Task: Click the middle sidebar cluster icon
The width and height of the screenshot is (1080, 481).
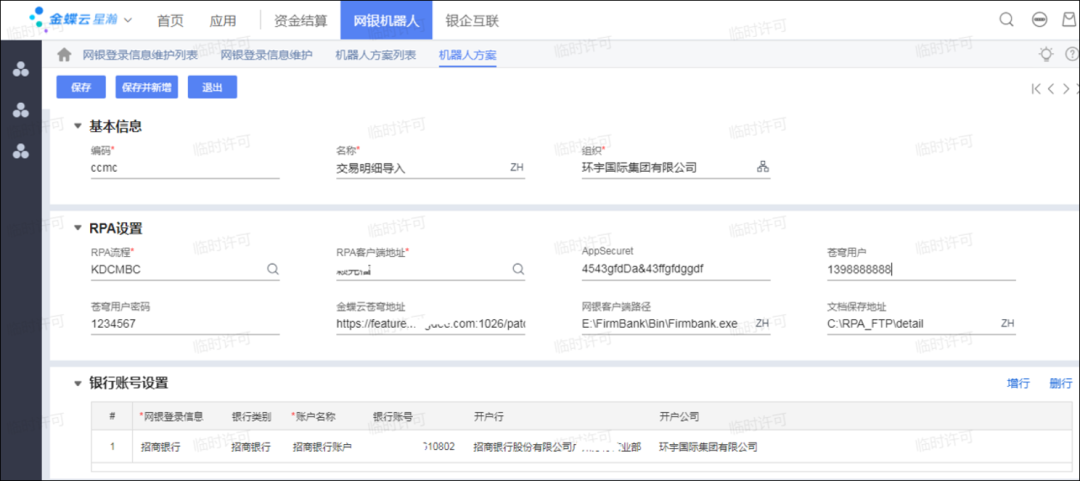Action: point(21,110)
